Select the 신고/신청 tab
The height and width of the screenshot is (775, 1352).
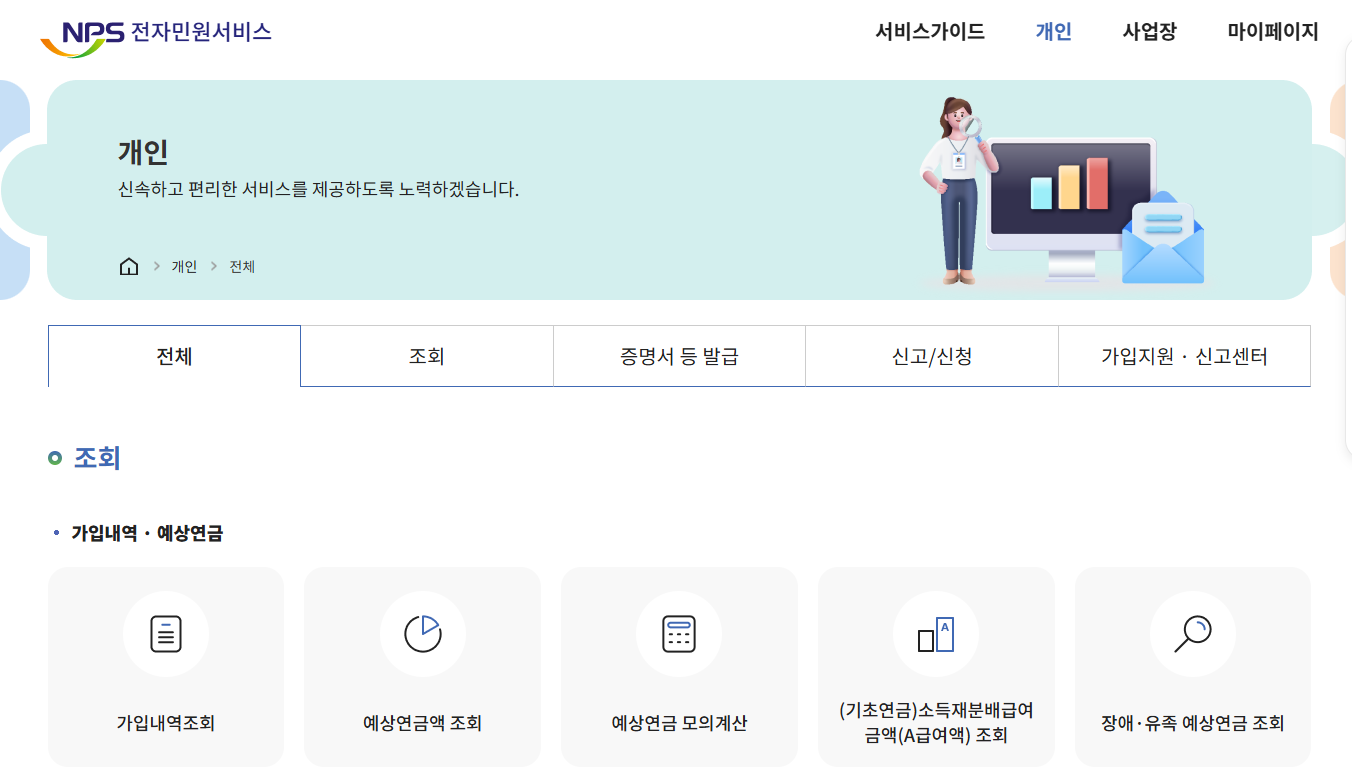931,355
